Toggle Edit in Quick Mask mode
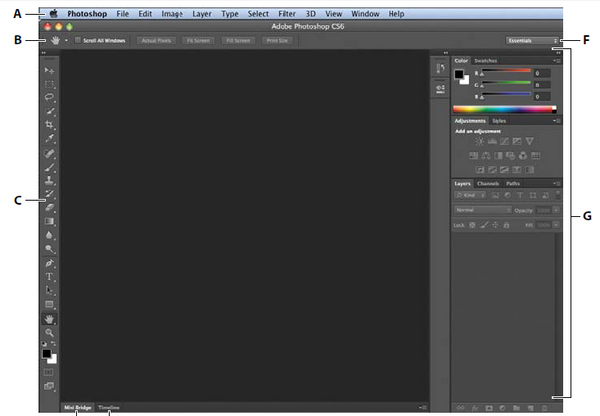Image resolution: width=600 pixels, height=416 pixels. pyautogui.click(x=48, y=372)
